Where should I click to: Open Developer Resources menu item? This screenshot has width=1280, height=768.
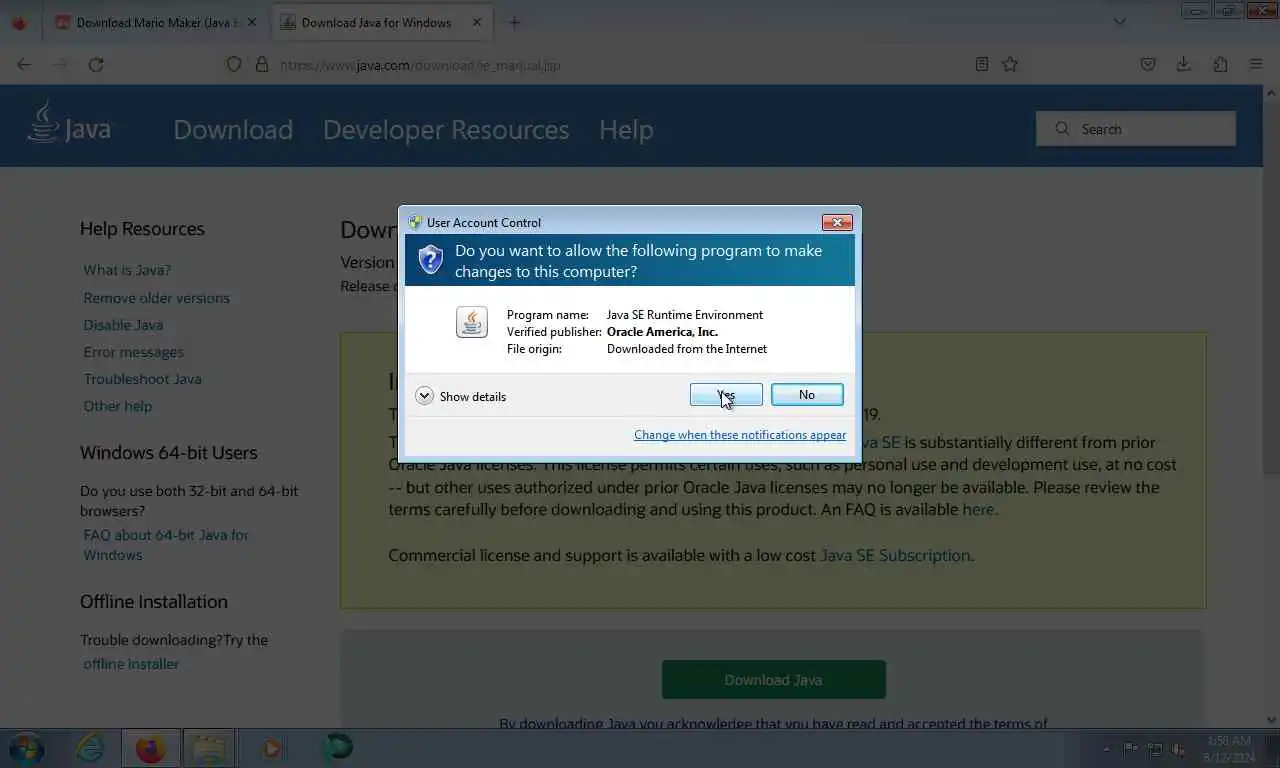pyautogui.click(x=446, y=130)
